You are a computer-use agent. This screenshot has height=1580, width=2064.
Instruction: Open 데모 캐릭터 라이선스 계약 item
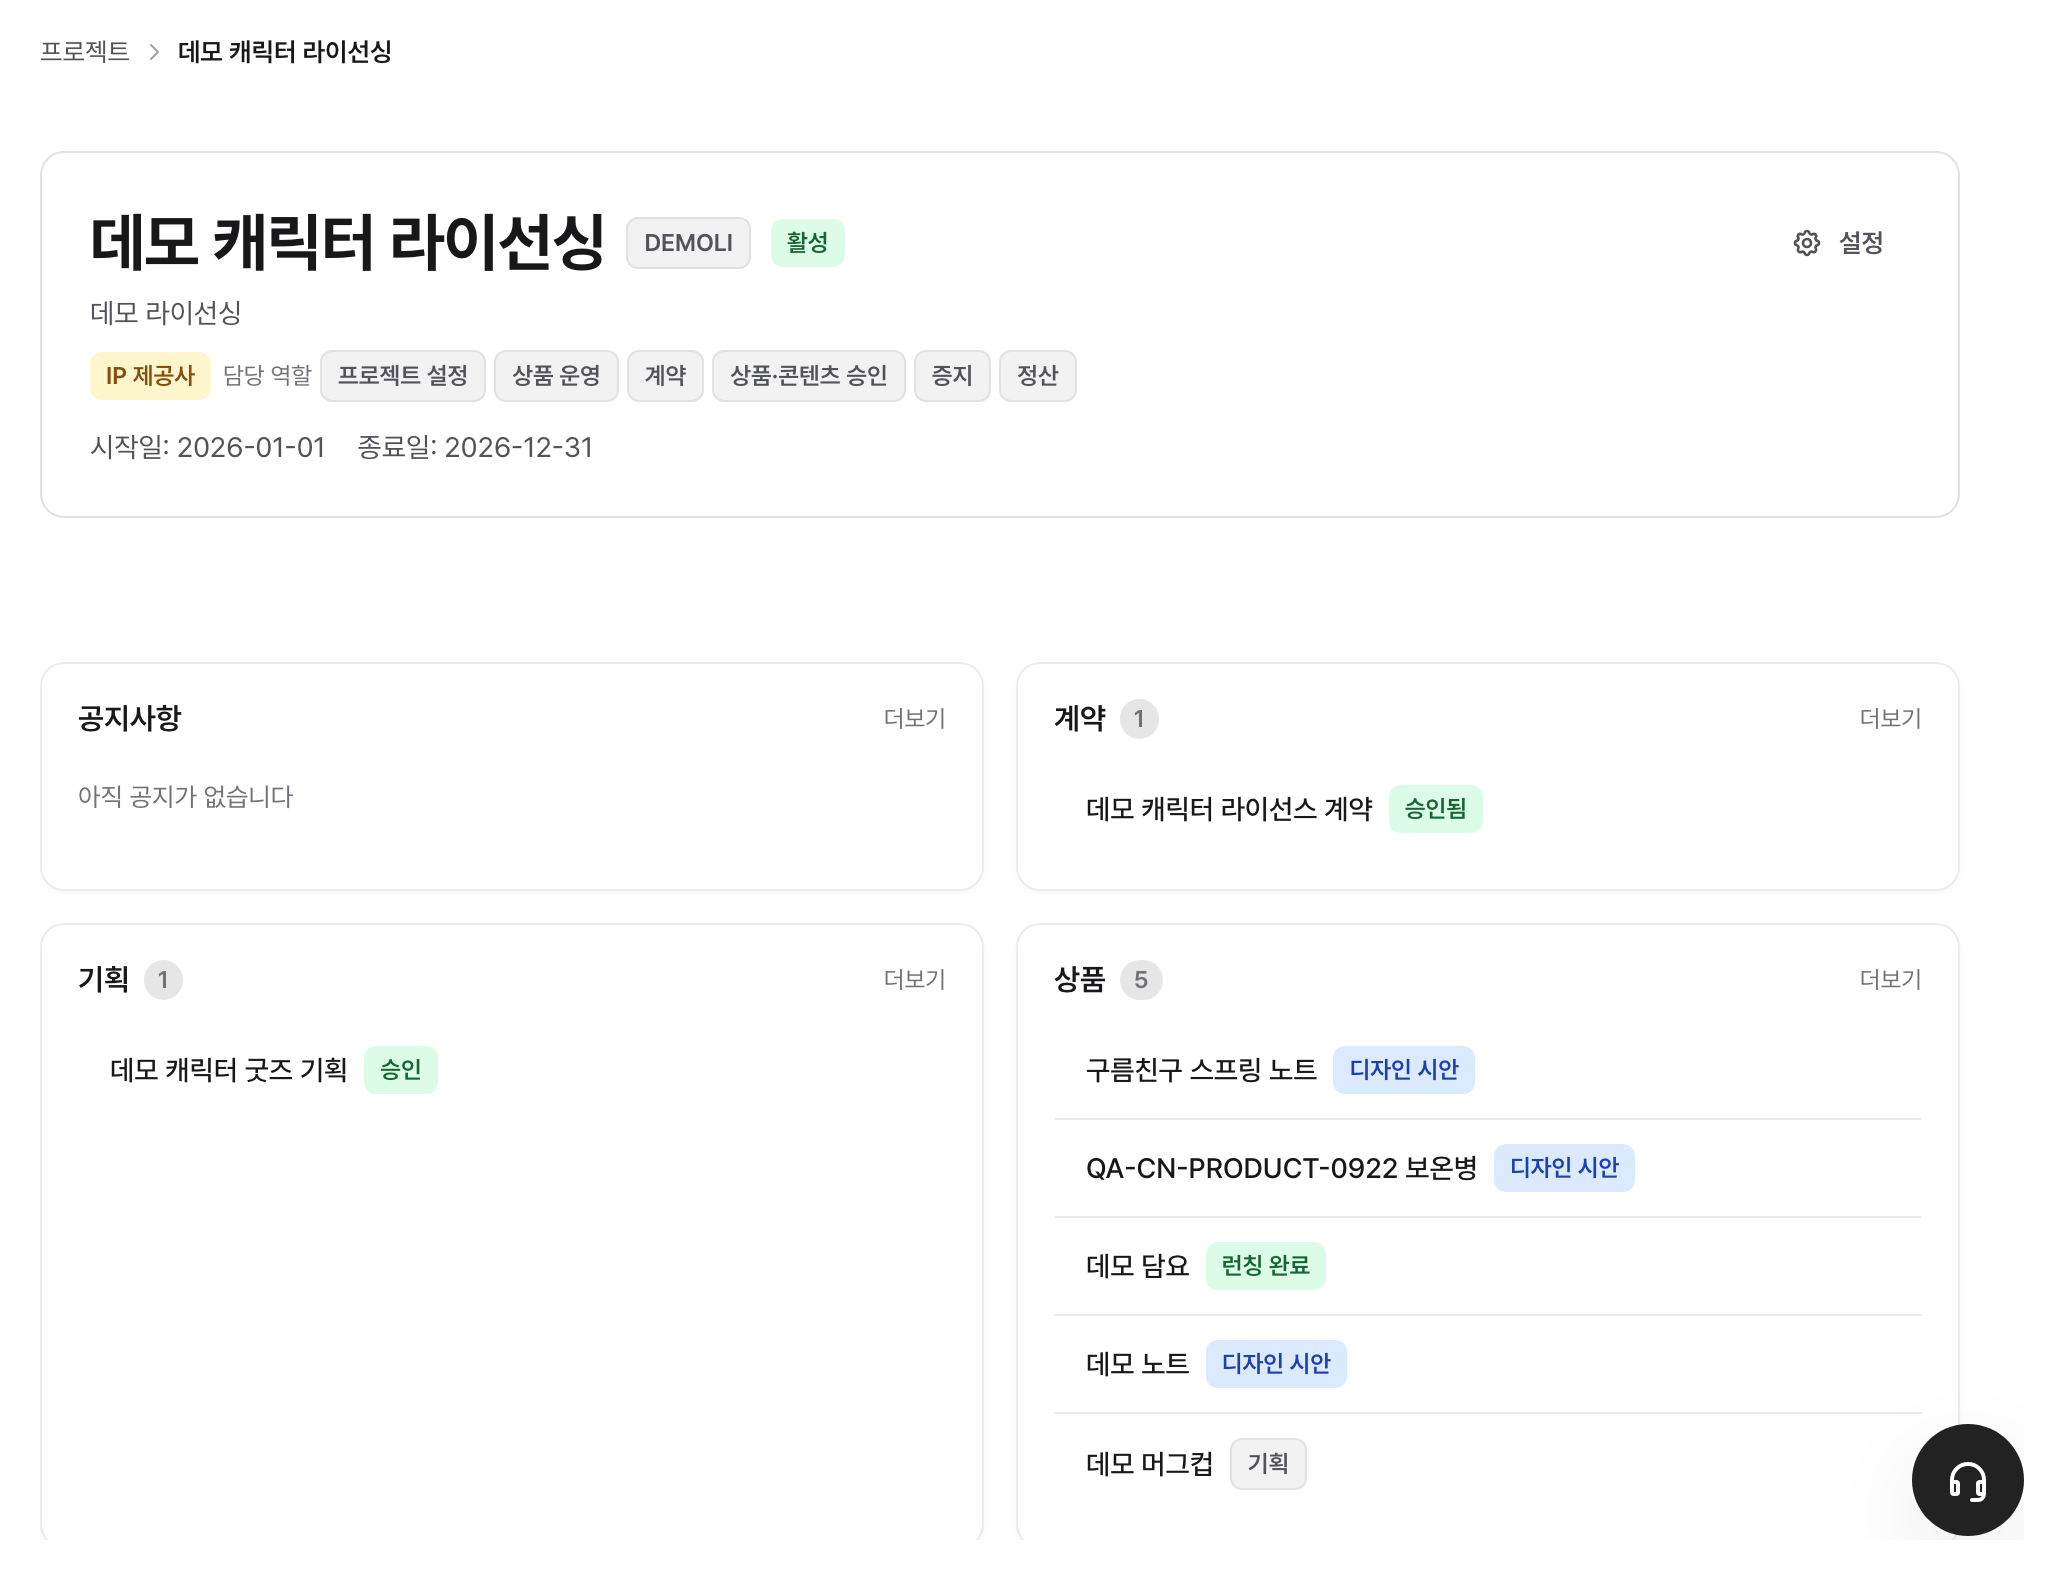click(1229, 809)
